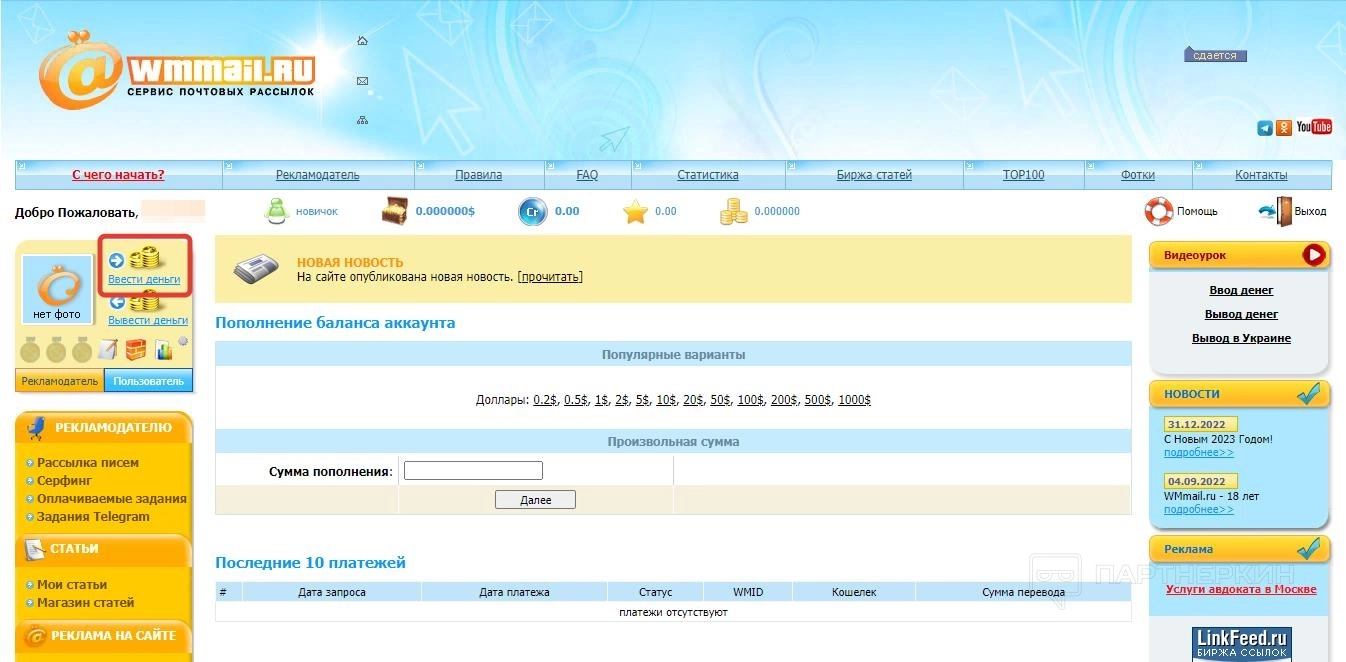
Task: Open the YouTube channel icon
Action: [x=1314, y=127]
